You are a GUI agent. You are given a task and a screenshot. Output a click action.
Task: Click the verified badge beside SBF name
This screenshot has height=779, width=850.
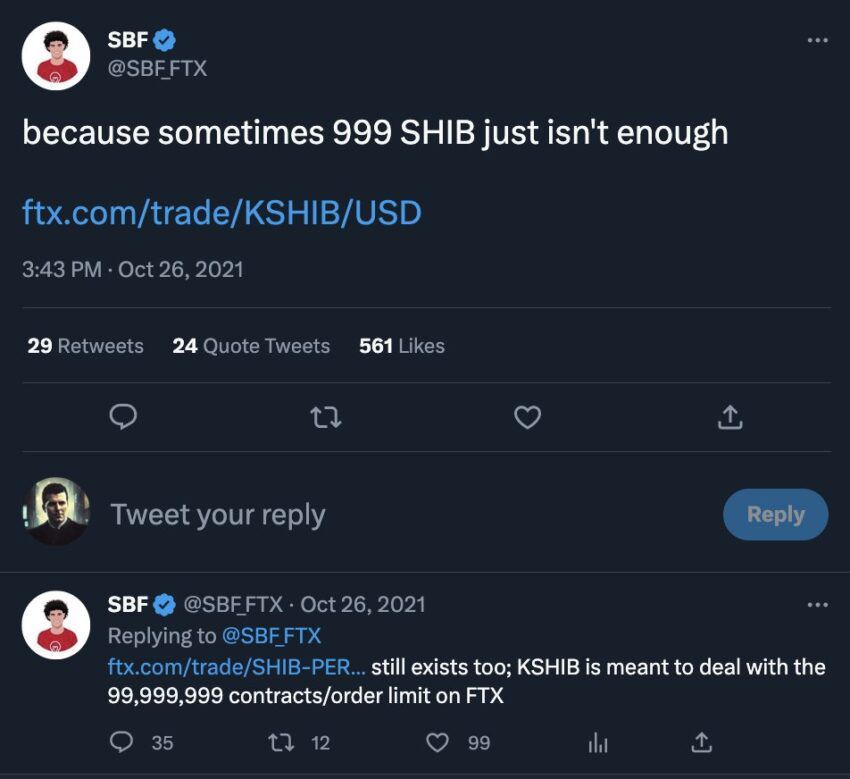[x=164, y=41]
